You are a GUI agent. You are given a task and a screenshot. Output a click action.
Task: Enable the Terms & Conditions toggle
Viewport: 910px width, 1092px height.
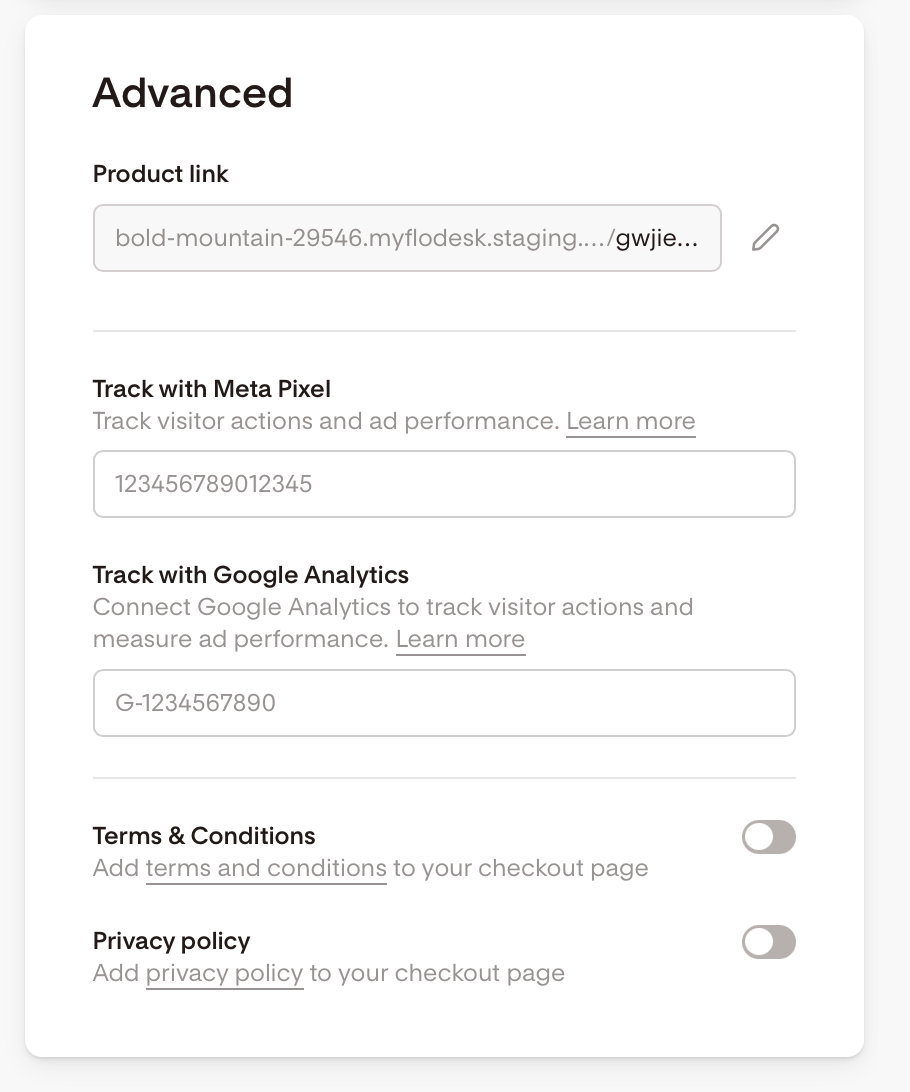(x=769, y=836)
